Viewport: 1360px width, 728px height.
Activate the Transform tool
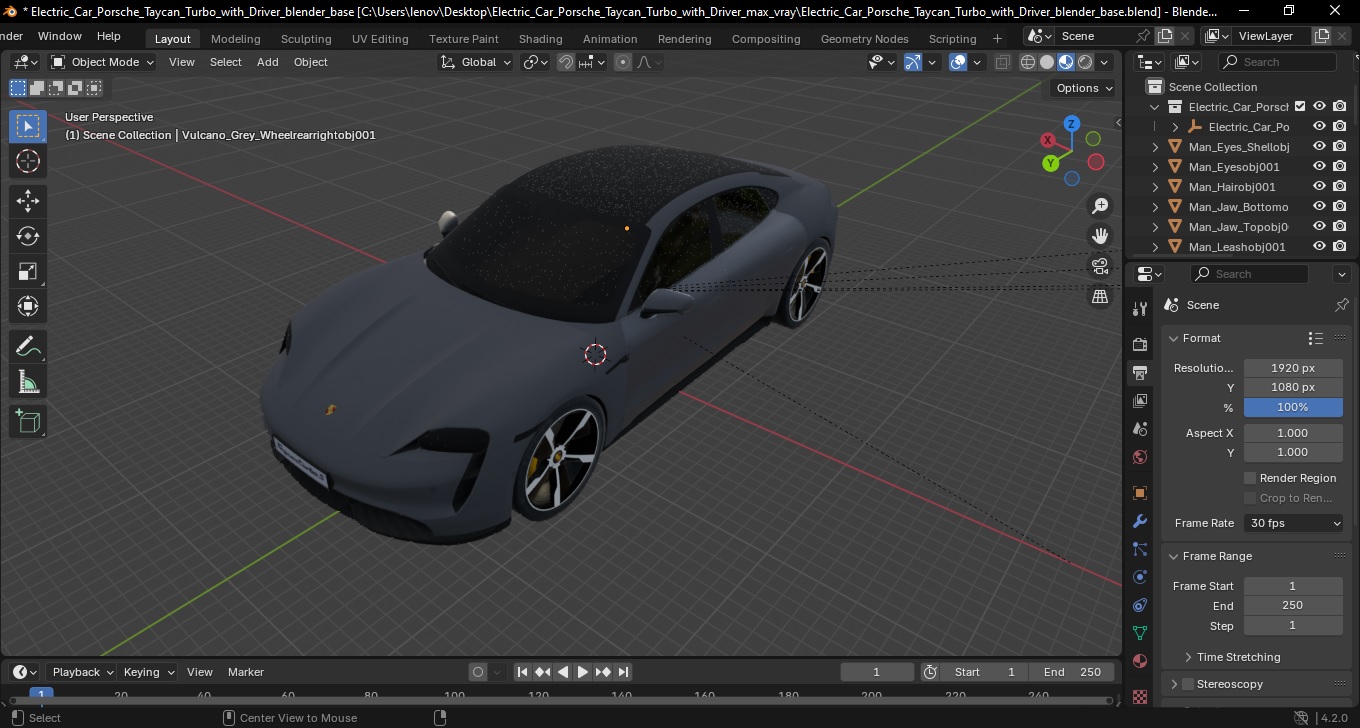click(x=28, y=306)
